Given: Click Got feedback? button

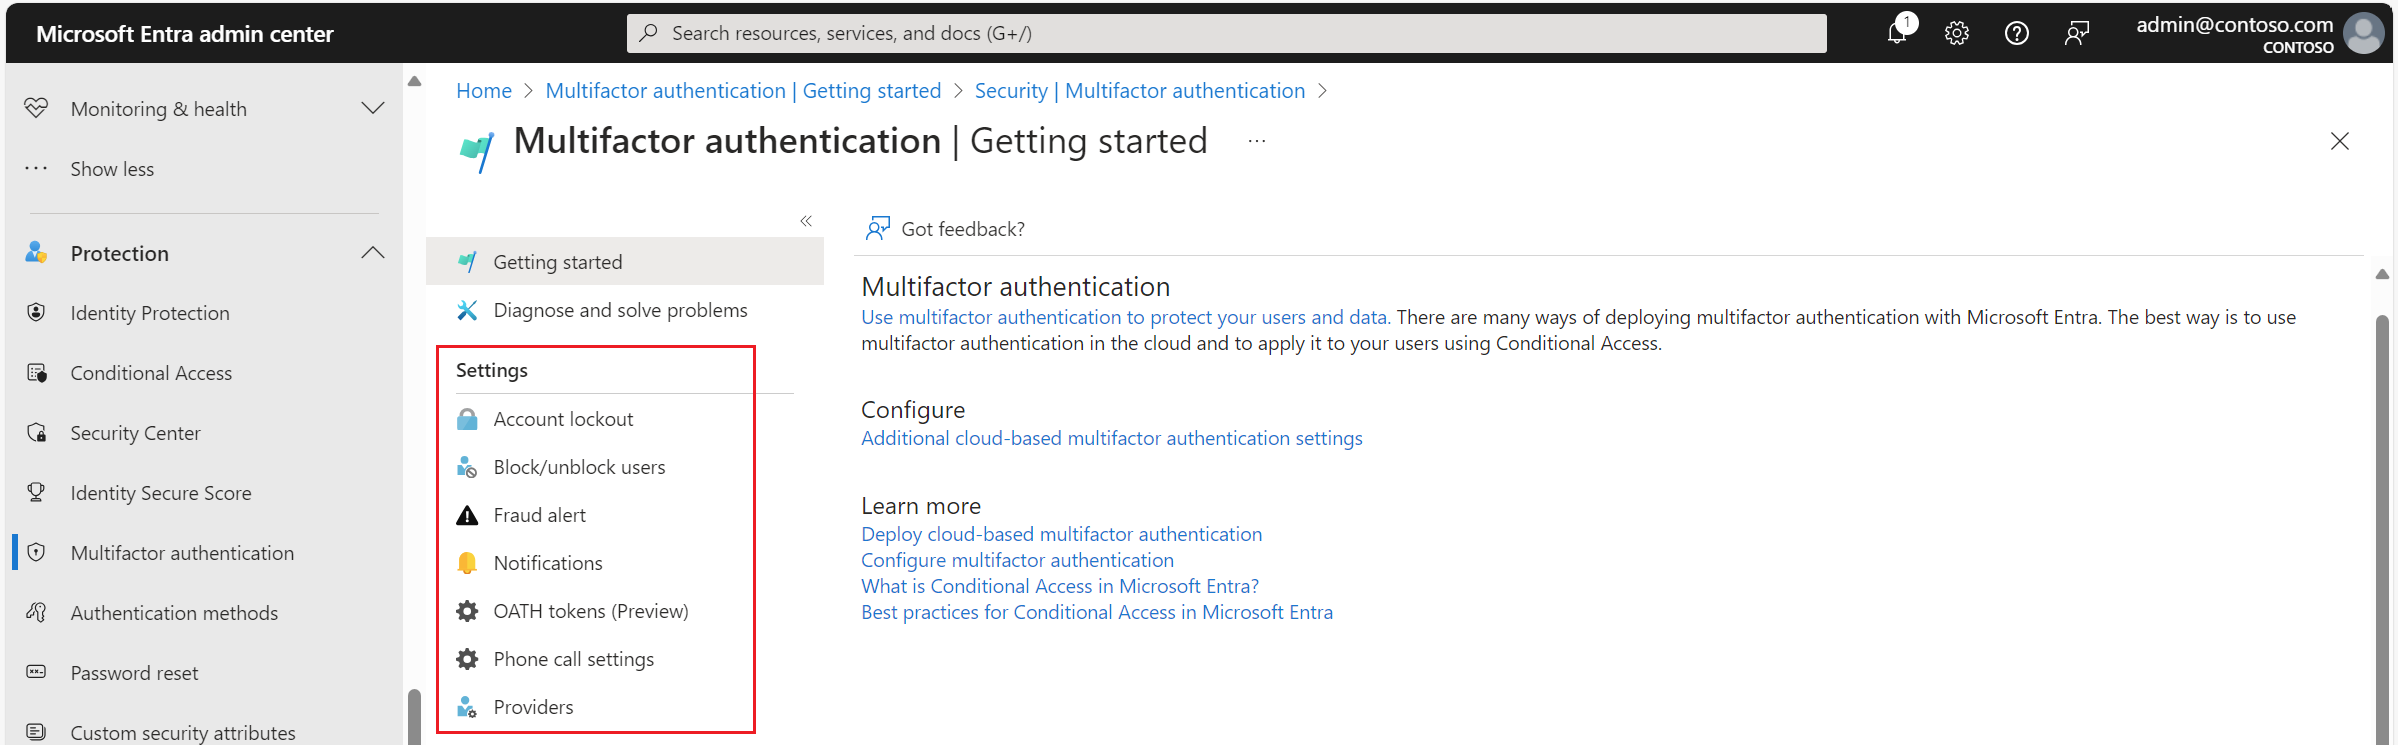Looking at the screenshot, I should (x=945, y=229).
